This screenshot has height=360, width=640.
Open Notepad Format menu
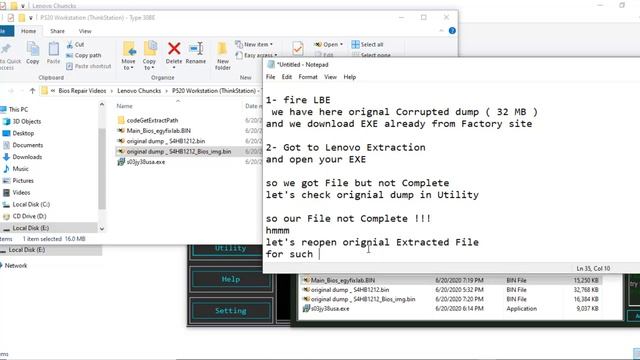308,77
